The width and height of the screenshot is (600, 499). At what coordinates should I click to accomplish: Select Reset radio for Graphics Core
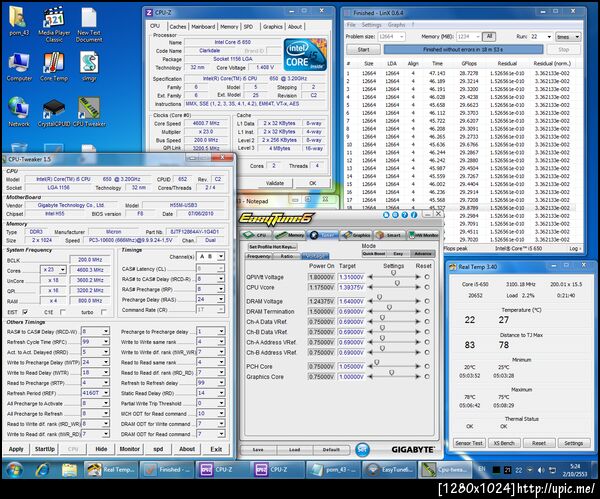point(427,377)
